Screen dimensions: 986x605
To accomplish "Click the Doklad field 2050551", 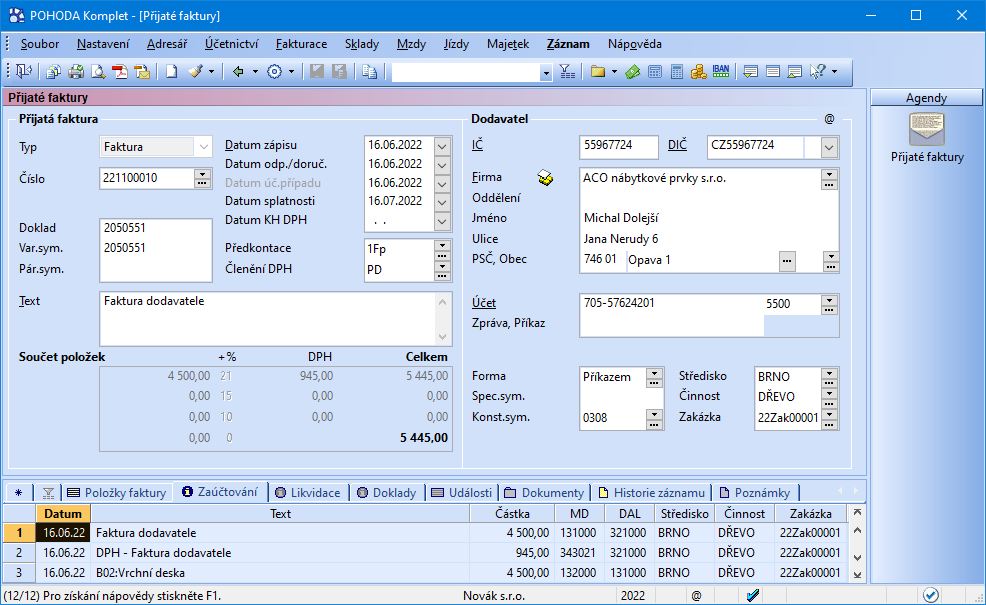I will click(155, 228).
